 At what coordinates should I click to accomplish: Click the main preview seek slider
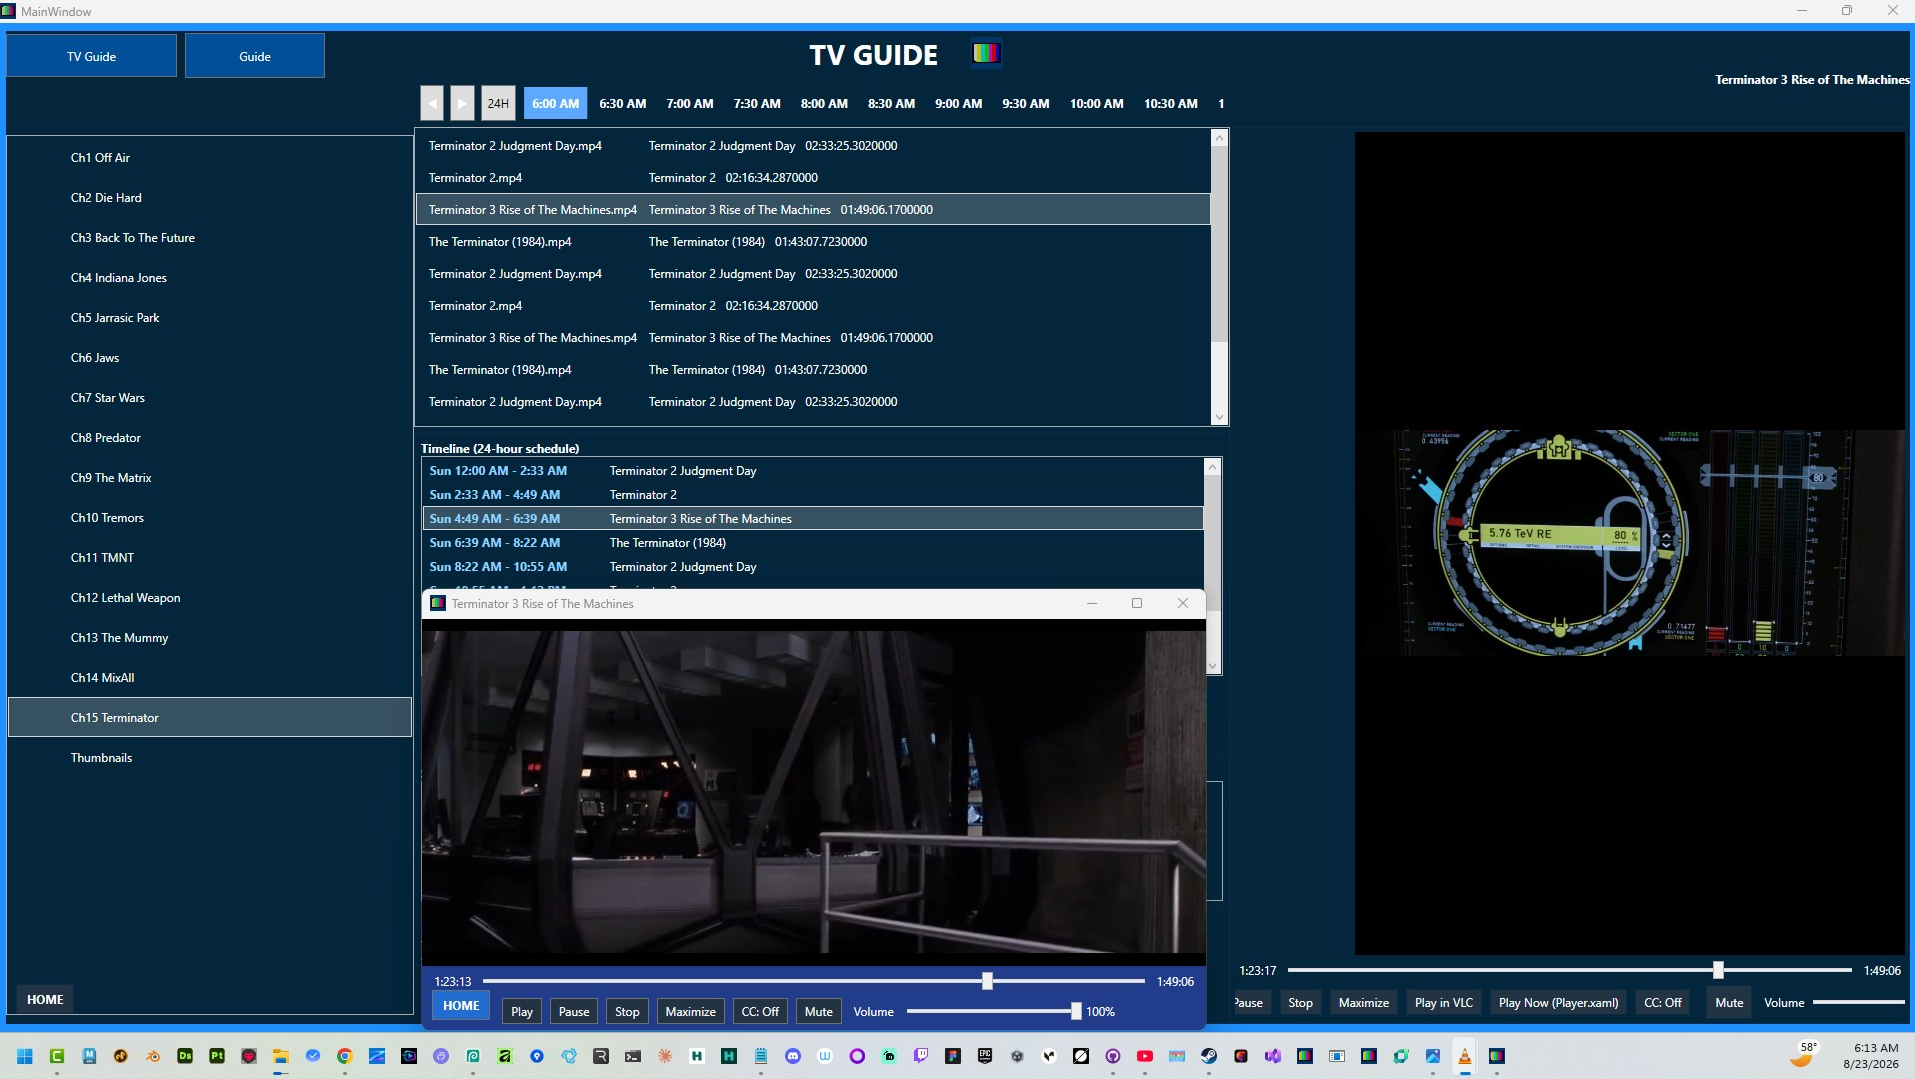tap(1570, 970)
